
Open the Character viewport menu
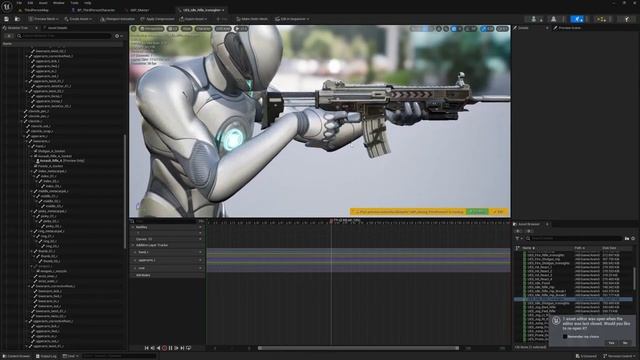click(x=203, y=29)
